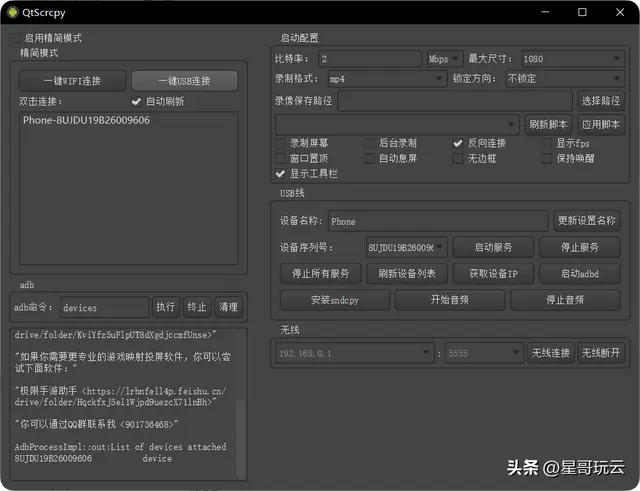
Task: Click 选择路径 button
Action: click(x=601, y=101)
